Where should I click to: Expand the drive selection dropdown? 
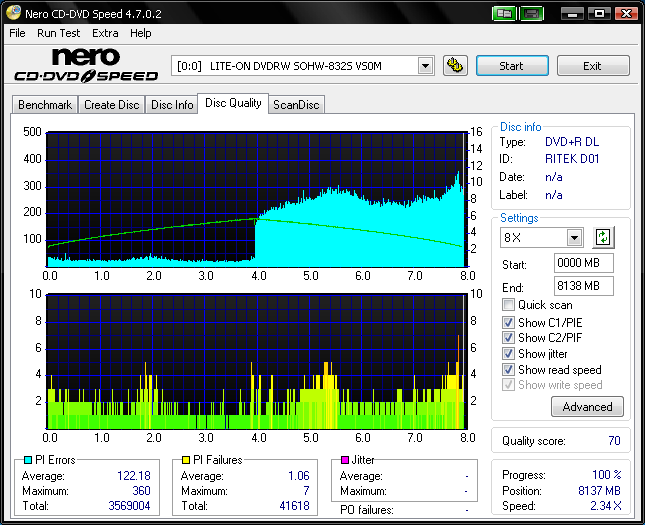pos(425,66)
